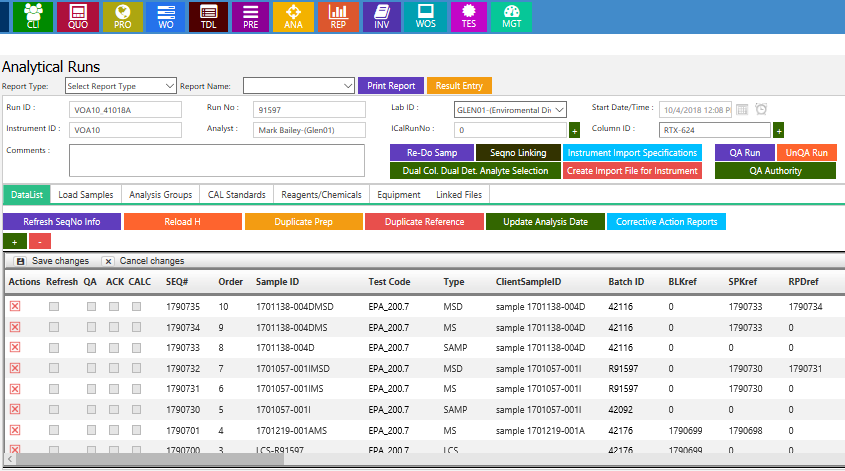Viewport: 845px width, 471px height.
Task: Tick ACK checkbox for SEQ# 1790734
Action: (x=114, y=327)
